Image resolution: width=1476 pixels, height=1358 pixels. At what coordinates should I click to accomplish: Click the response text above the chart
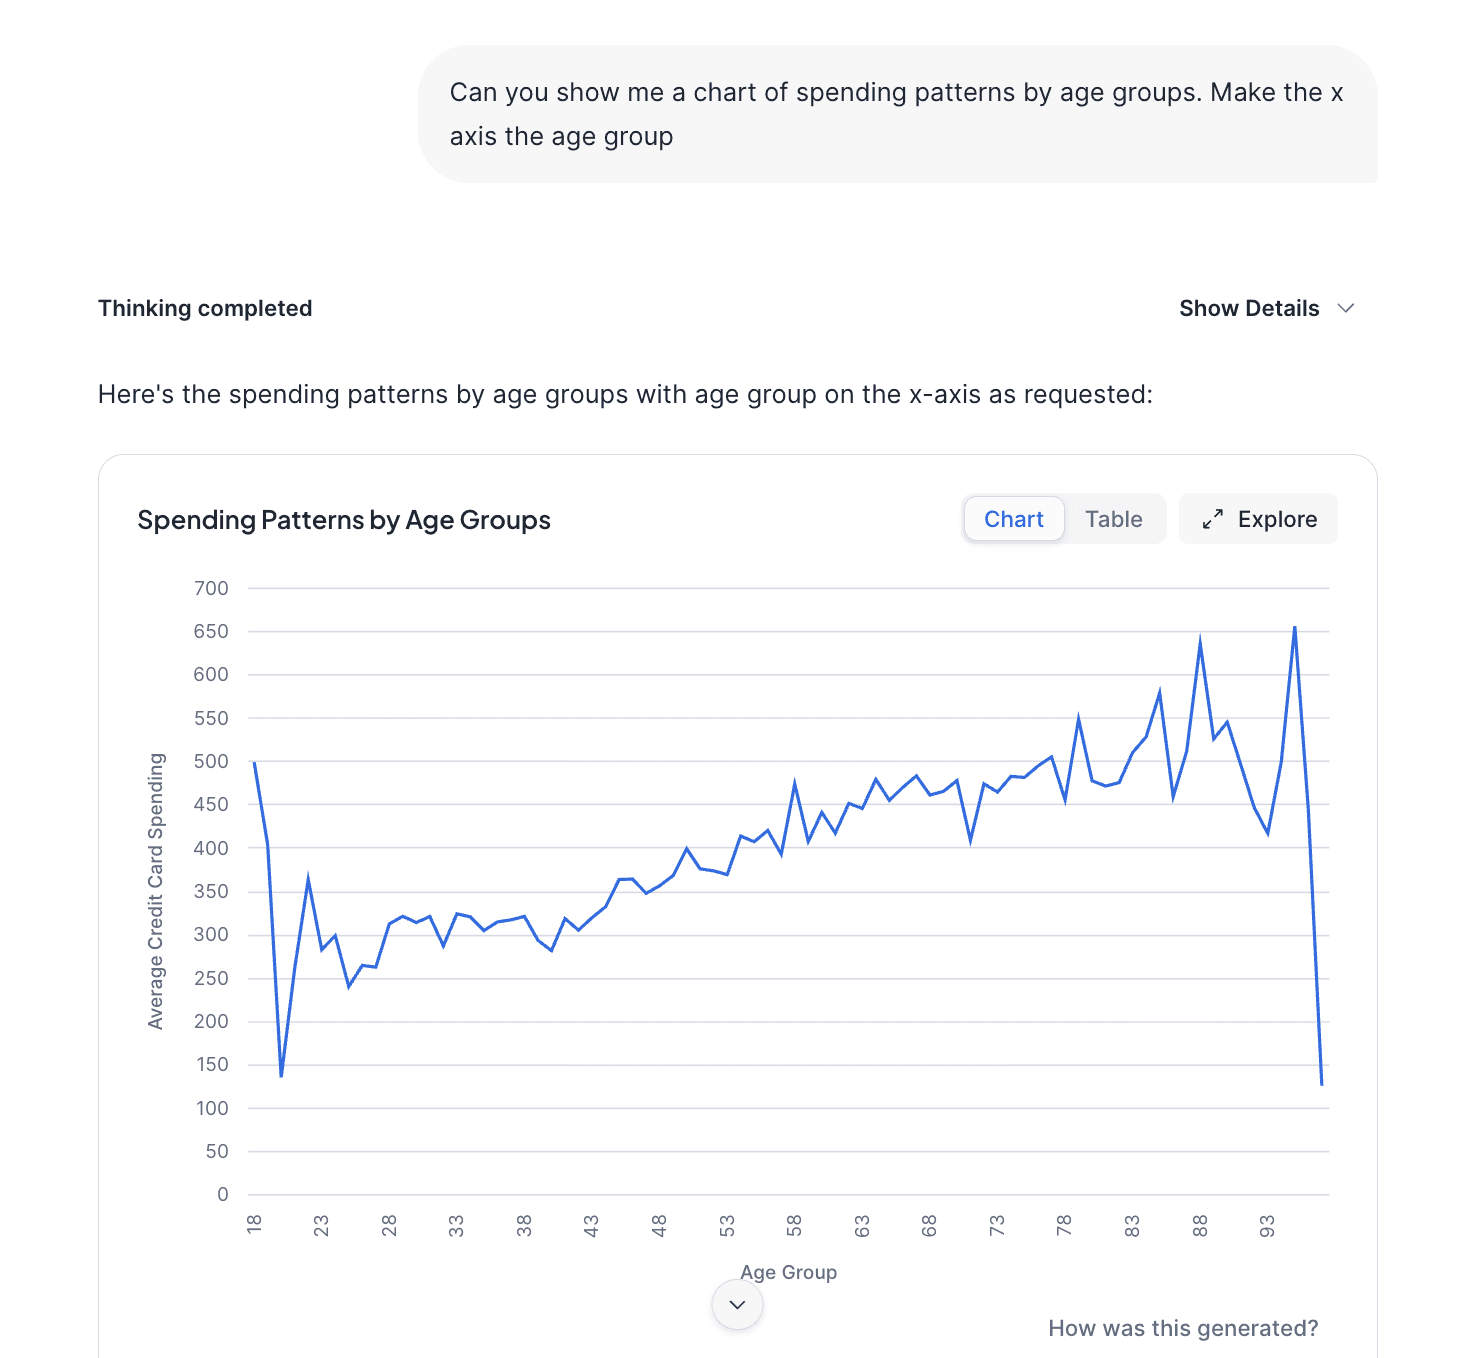coord(625,394)
